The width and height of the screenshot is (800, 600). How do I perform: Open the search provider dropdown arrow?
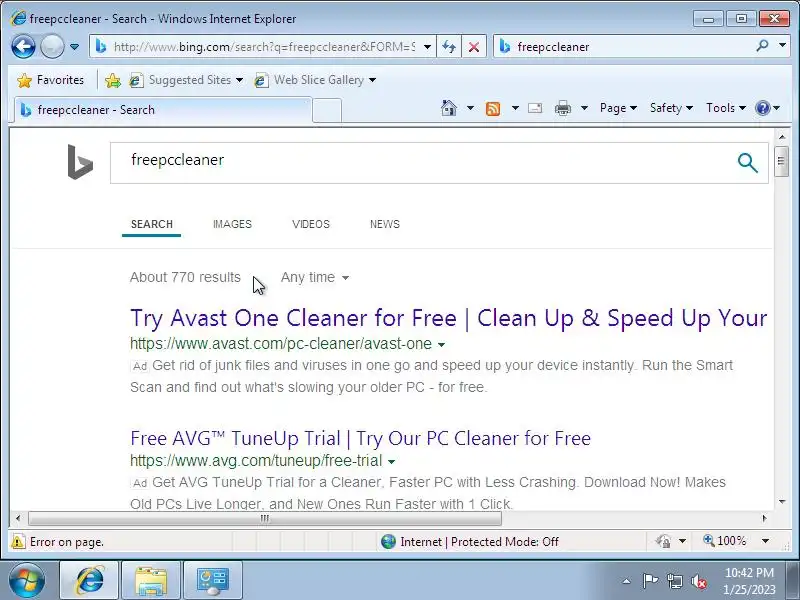click(x=782, y=46)
